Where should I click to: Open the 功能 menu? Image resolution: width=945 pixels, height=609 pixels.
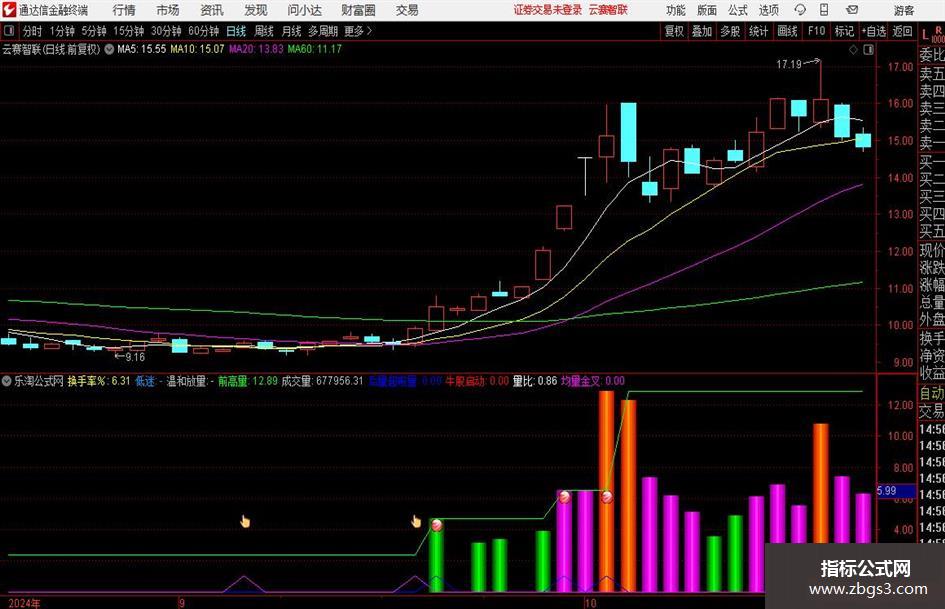click(x=676, y=10)
